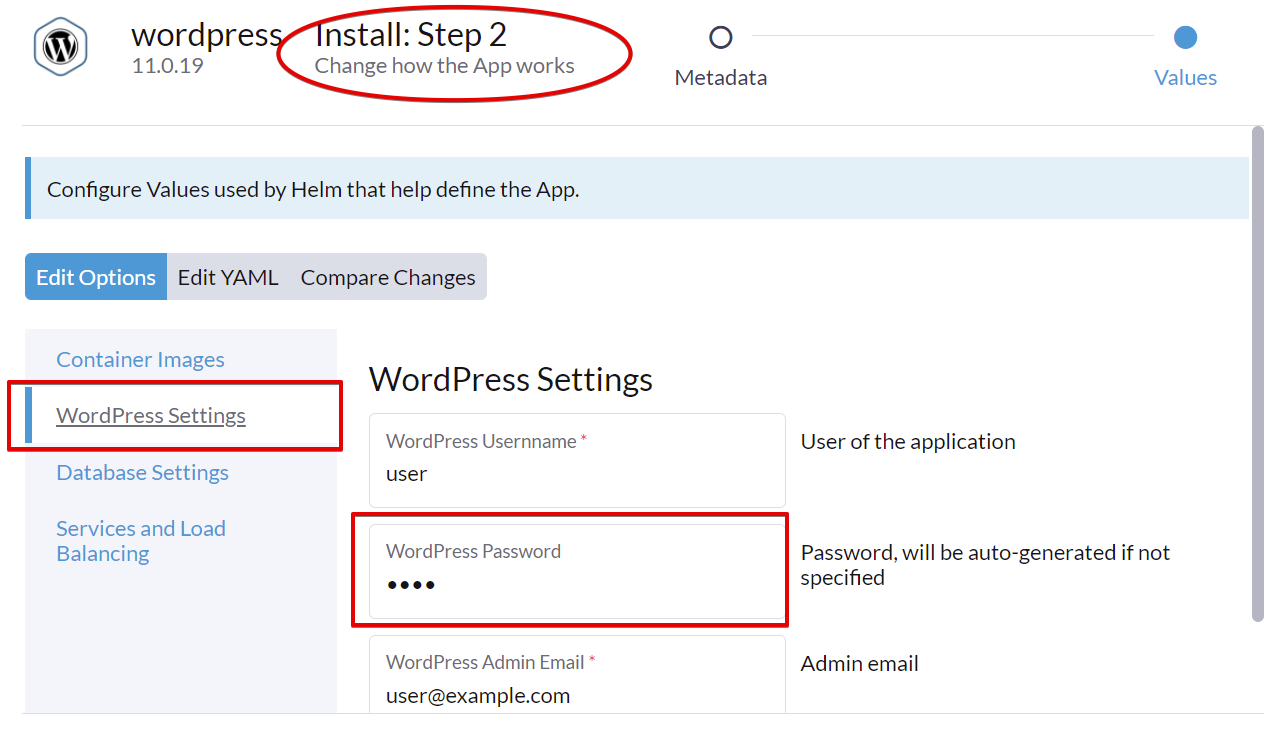Click the 'Install: Step 2' heading
The height and width of the screenshot is (729, 1274).
(411, 35)
